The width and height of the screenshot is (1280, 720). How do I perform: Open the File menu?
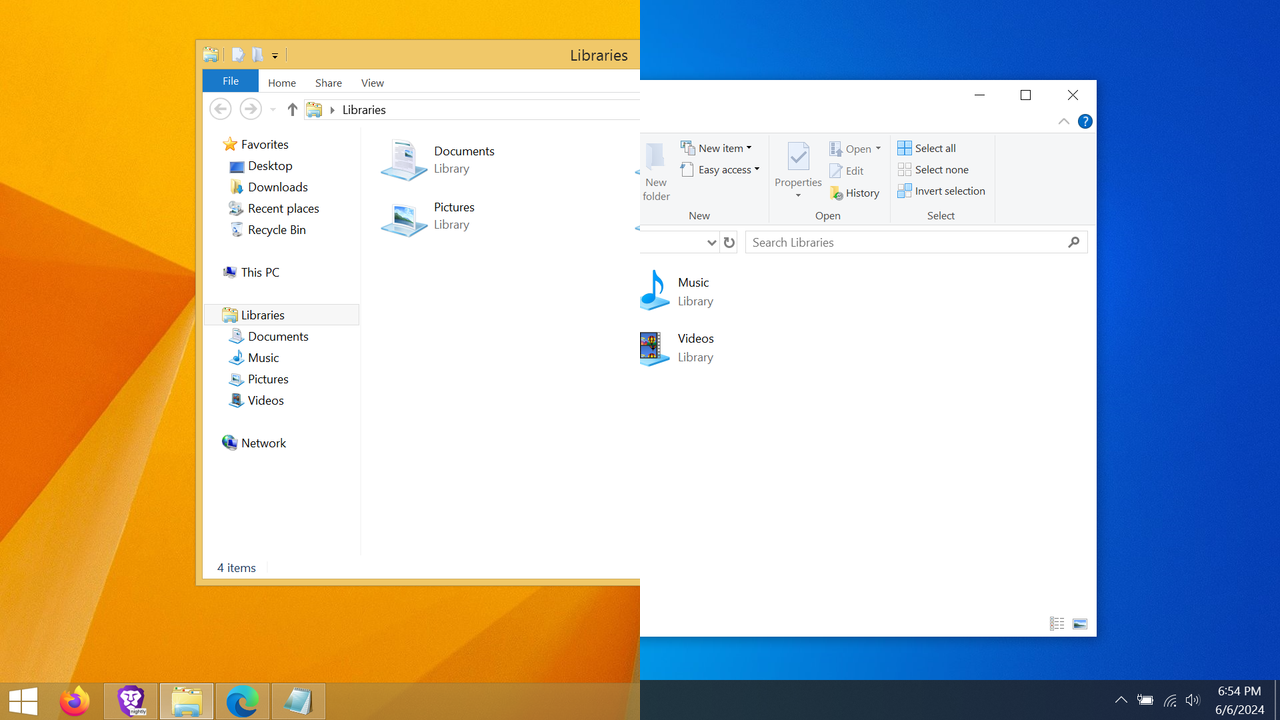coord(230,81)
